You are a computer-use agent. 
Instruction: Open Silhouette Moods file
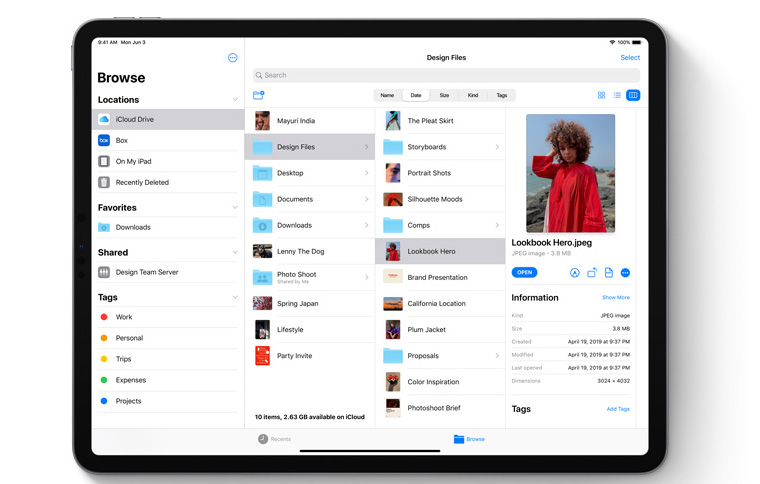441,199
